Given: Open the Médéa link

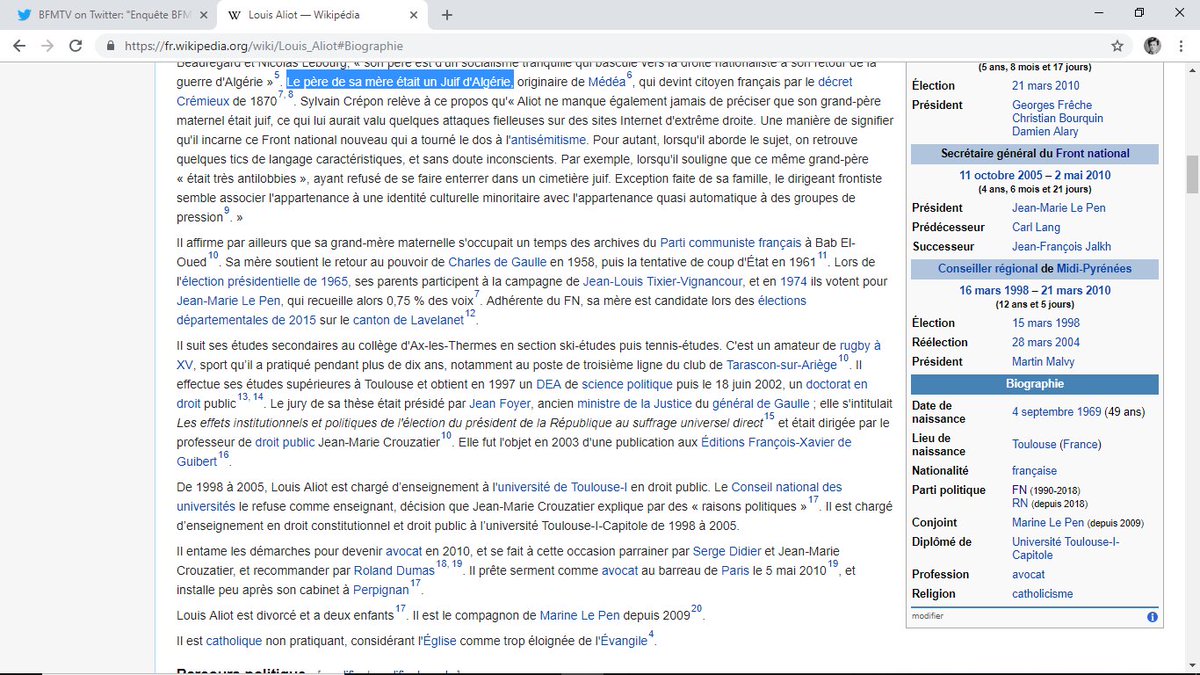Looking at the screenshot, I should click(x=607, y=82).
